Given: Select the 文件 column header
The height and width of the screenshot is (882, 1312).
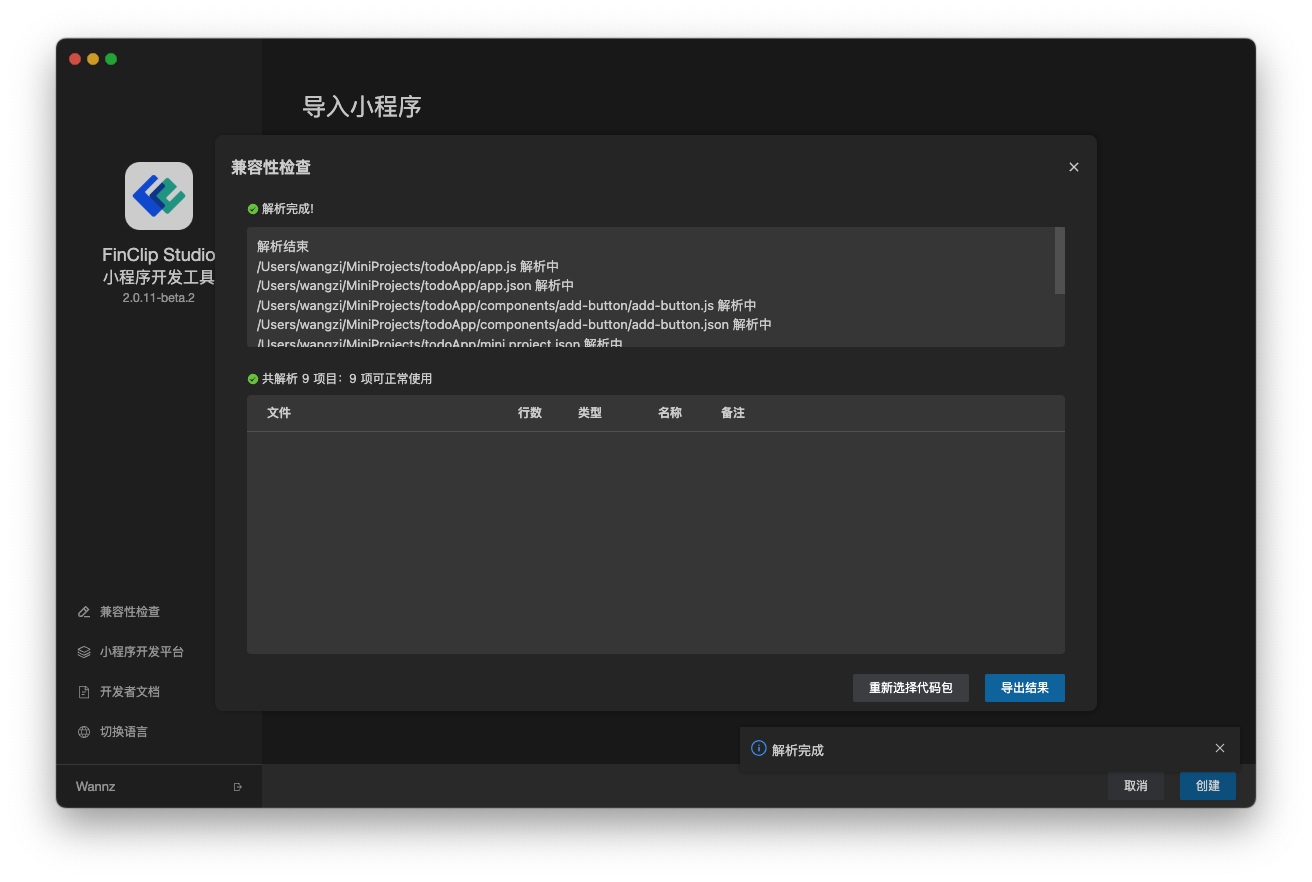Looking at the screenshot, I should coord(279,412).
